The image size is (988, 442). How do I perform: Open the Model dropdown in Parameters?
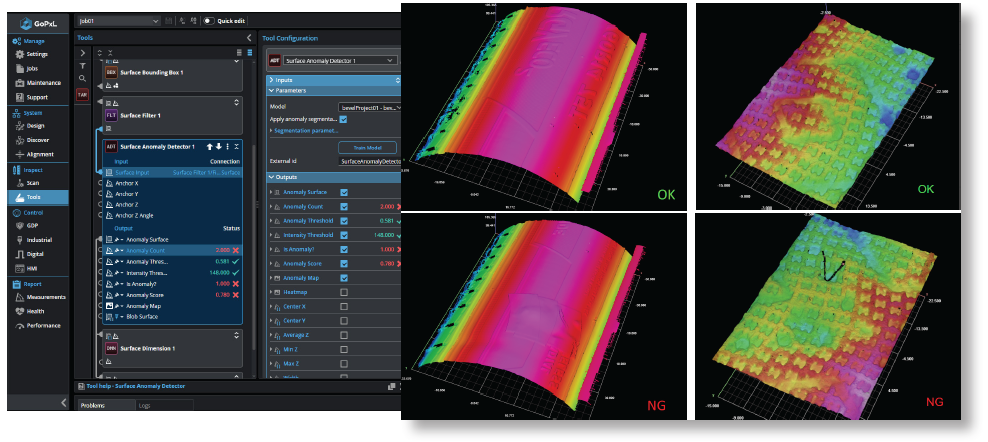click(x=369, y=106)
